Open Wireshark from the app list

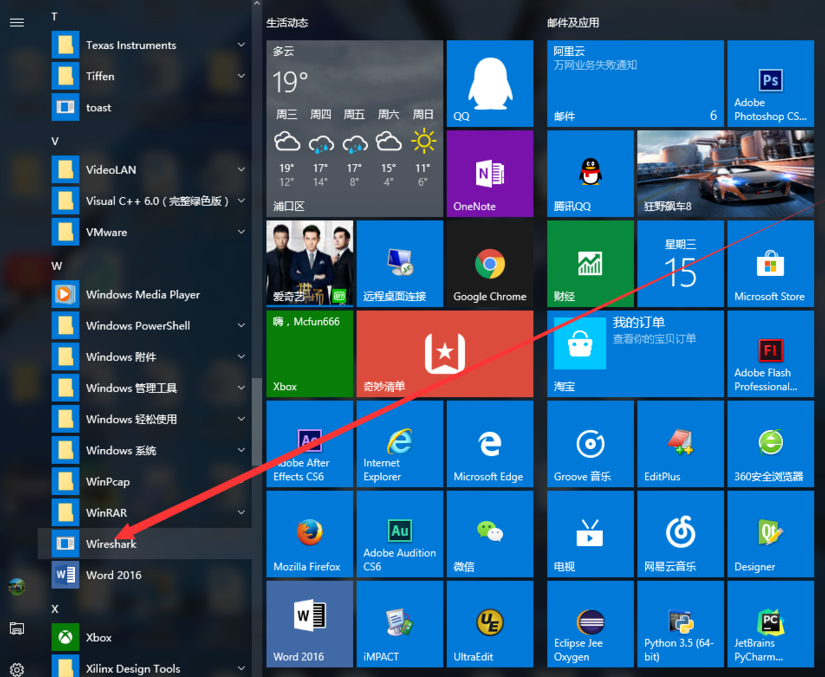[x=111, y=544]
